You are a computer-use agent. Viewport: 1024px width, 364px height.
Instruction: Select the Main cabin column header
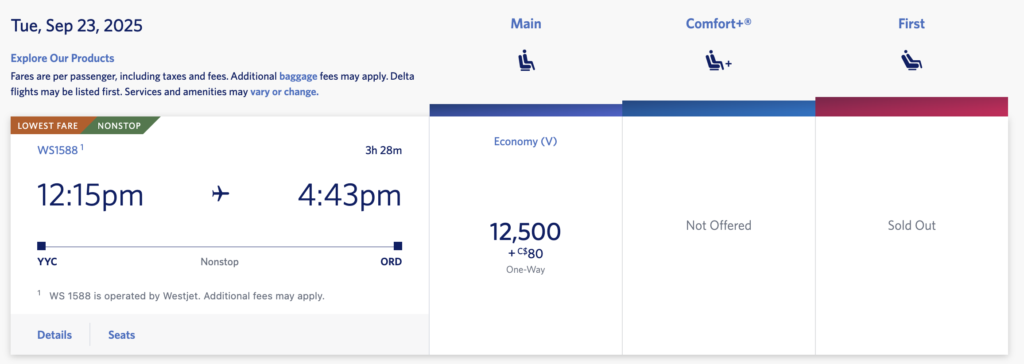[x=526, y=24]
